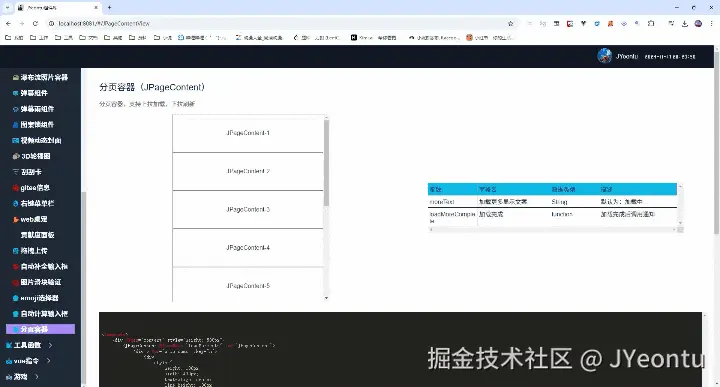Expand the 游戏 menu group

click(x=22, y=376)
